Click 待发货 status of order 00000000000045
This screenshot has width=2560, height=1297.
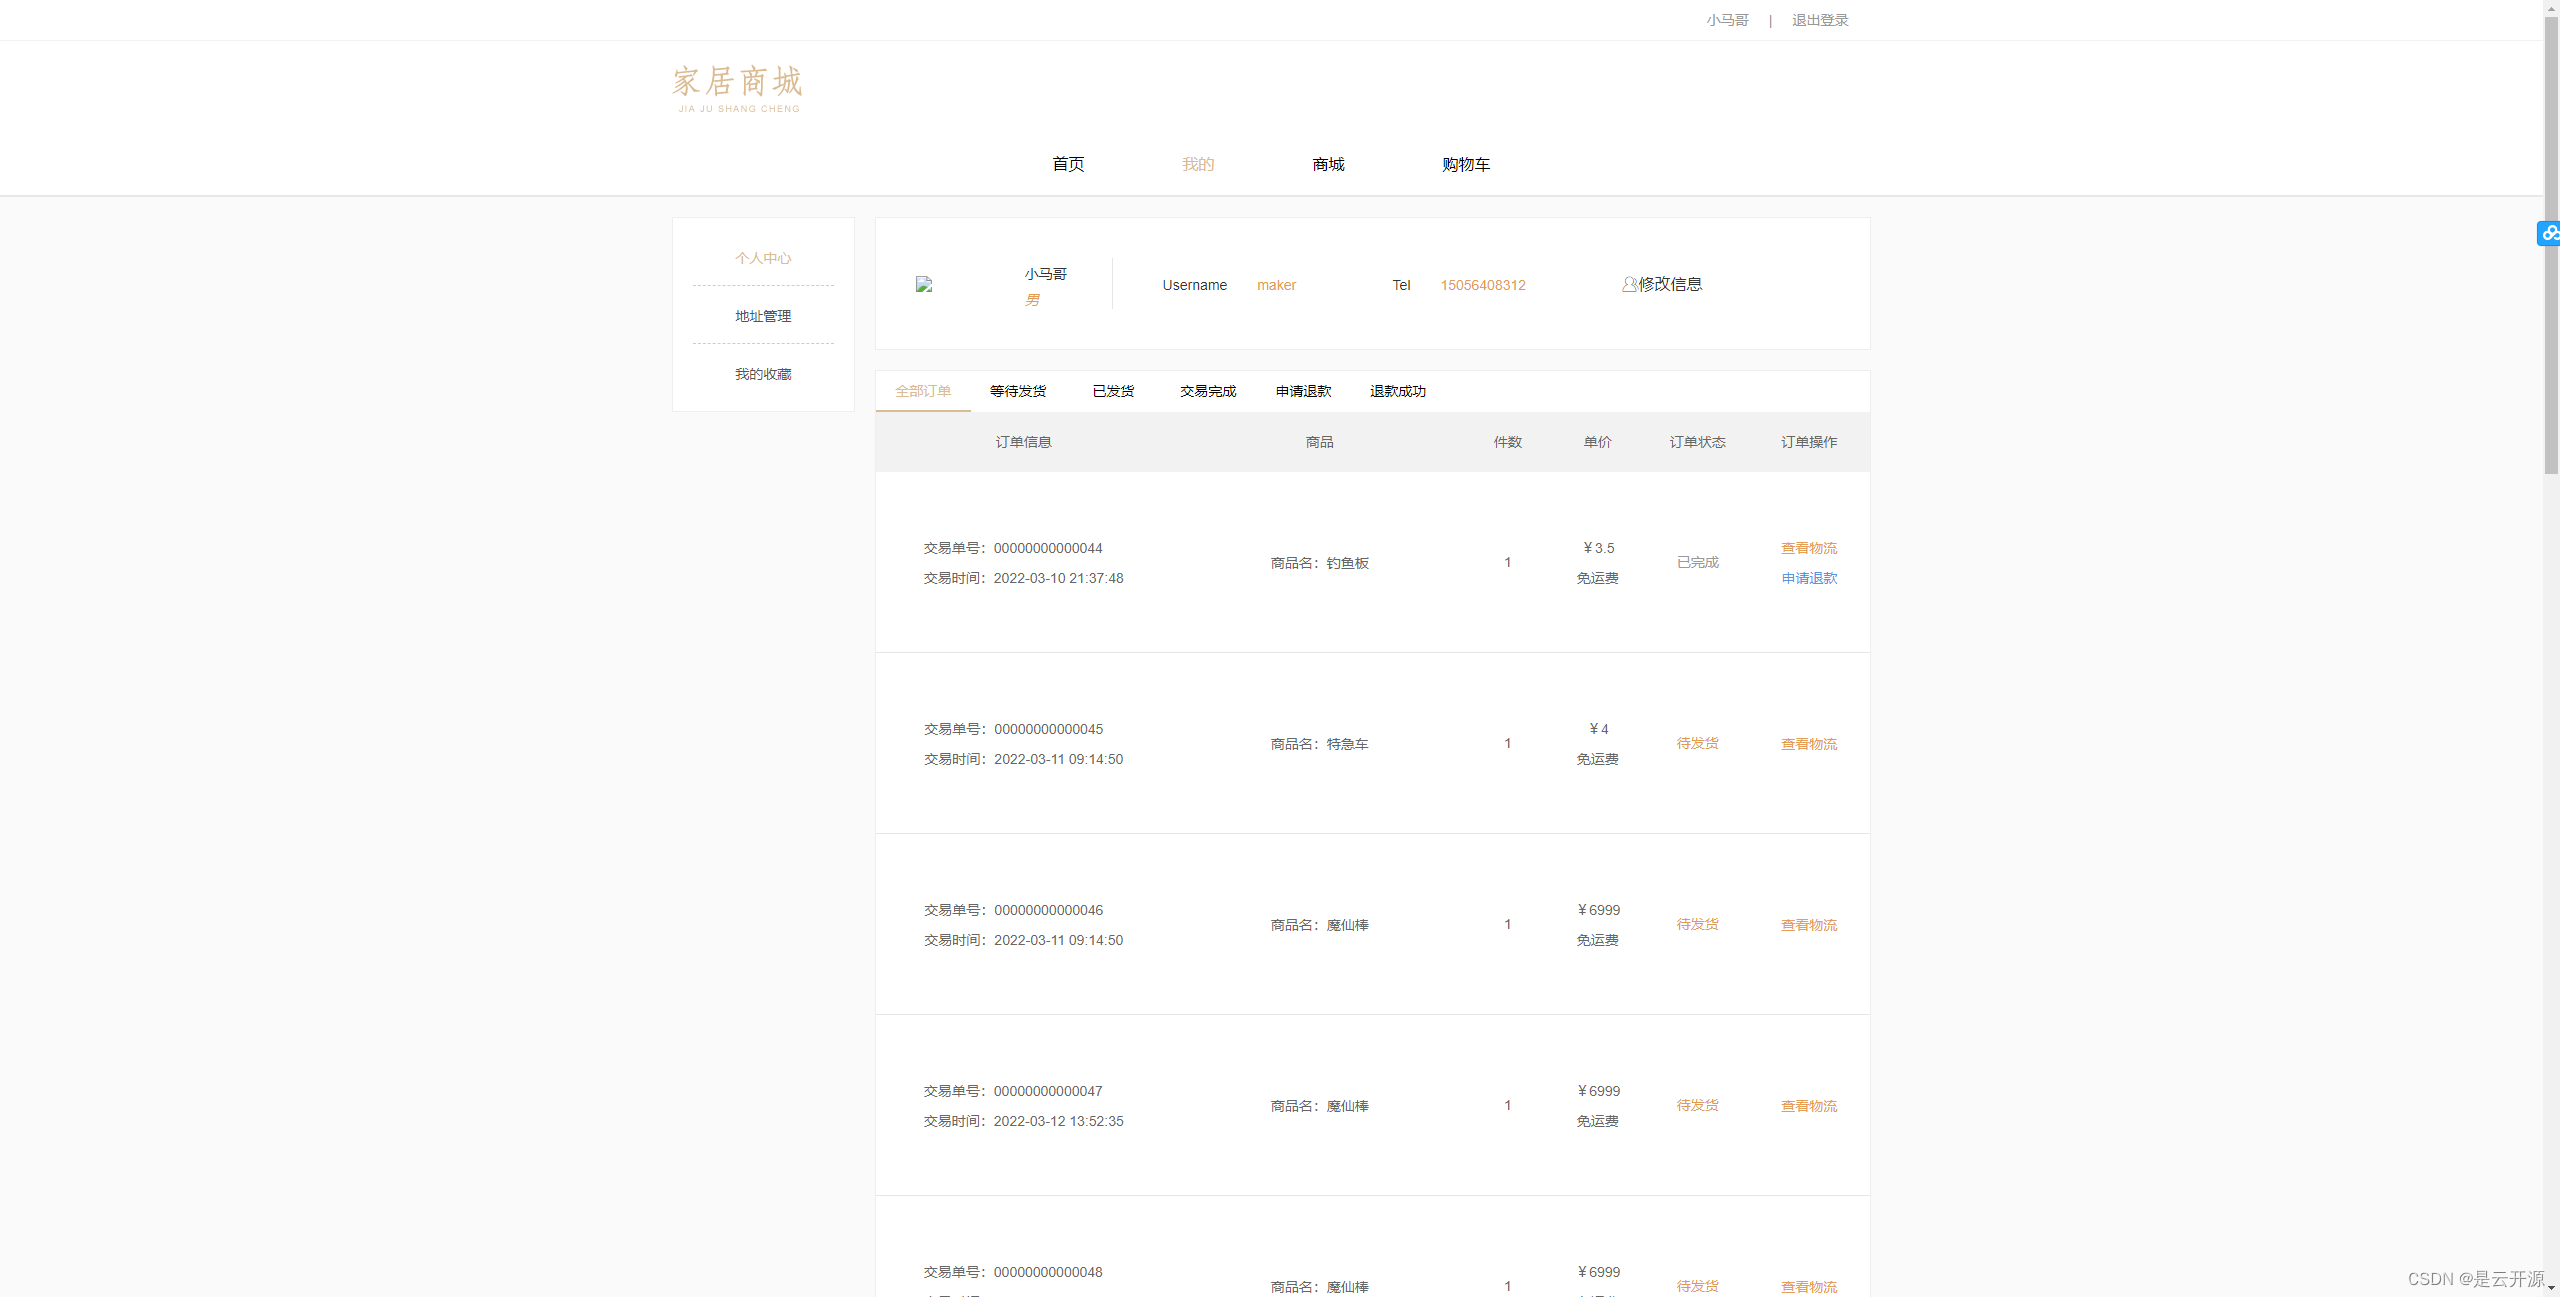click(1697, 743)
